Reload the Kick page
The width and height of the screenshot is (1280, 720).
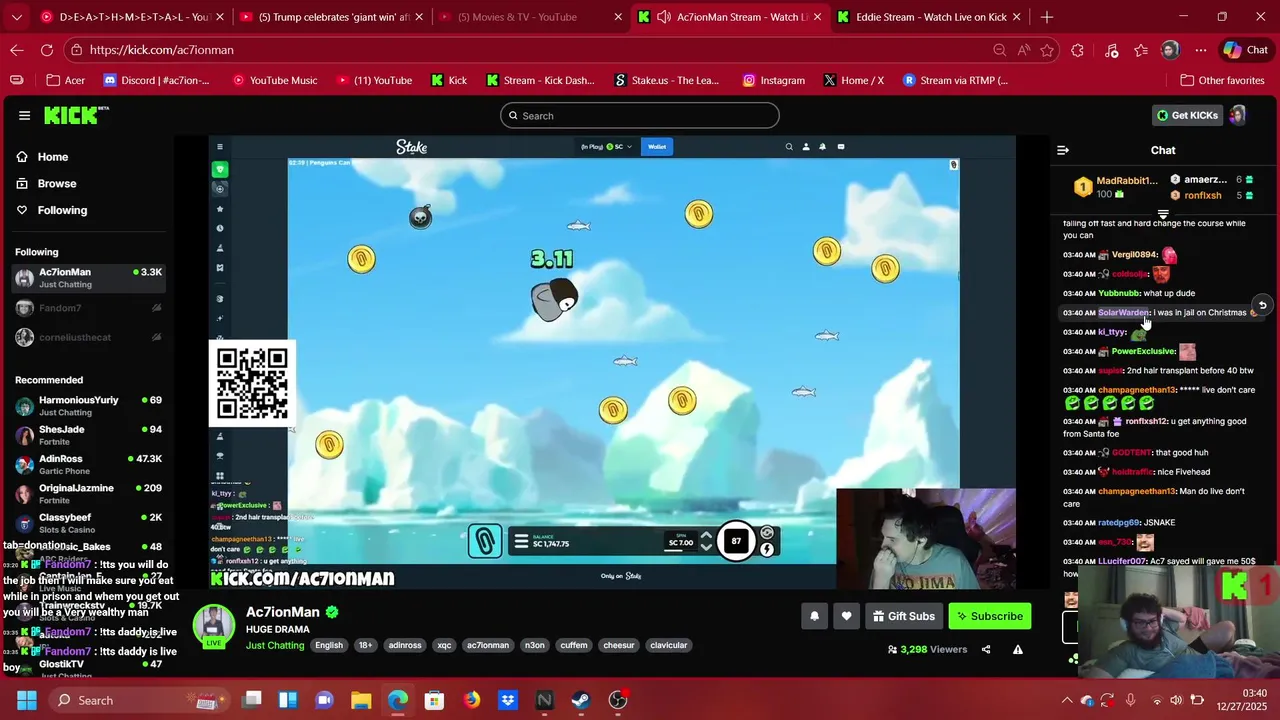[47, 50]
